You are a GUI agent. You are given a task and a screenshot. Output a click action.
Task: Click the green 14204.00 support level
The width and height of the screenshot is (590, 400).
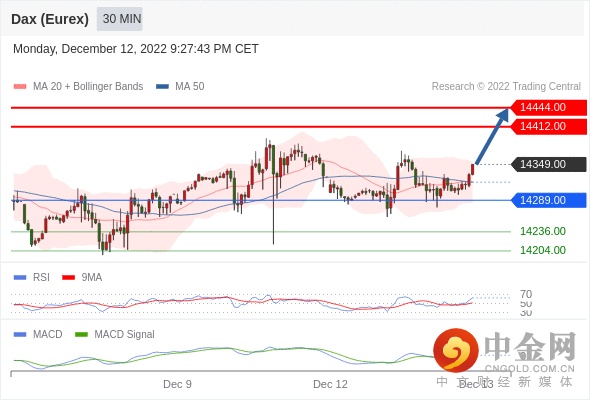click(x=543, y=250)
